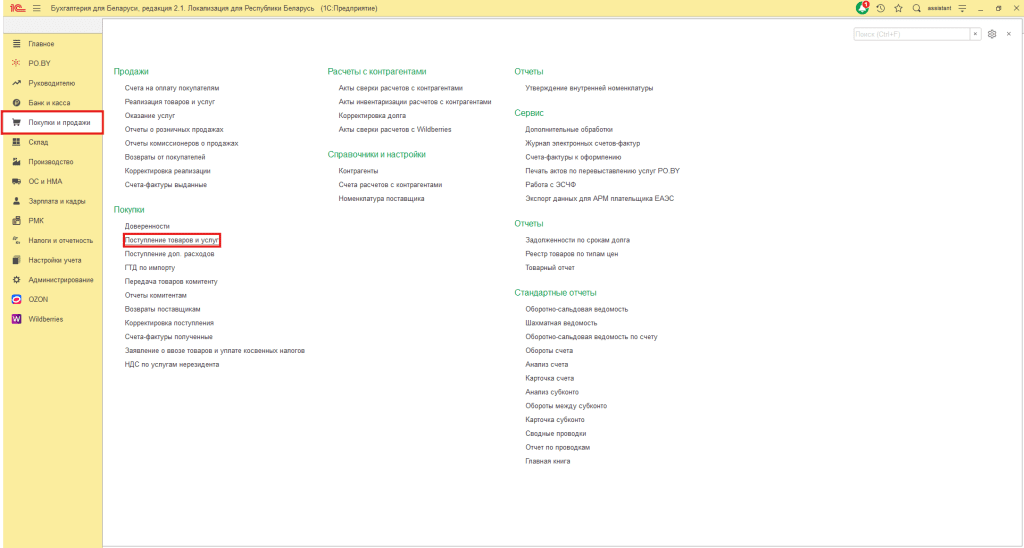Open the Производство section
Image resolution: width=1024 pixels, height=548 pixels.
click(x=52, y=161)
